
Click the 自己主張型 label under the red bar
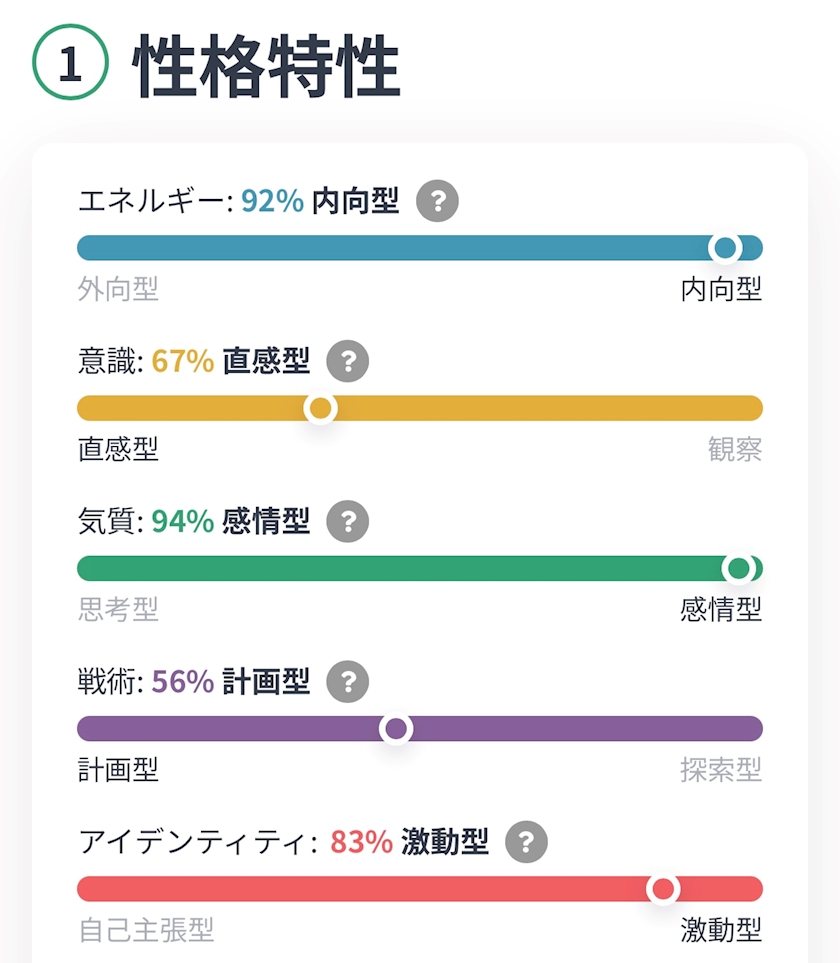click(x=146, y=930)
